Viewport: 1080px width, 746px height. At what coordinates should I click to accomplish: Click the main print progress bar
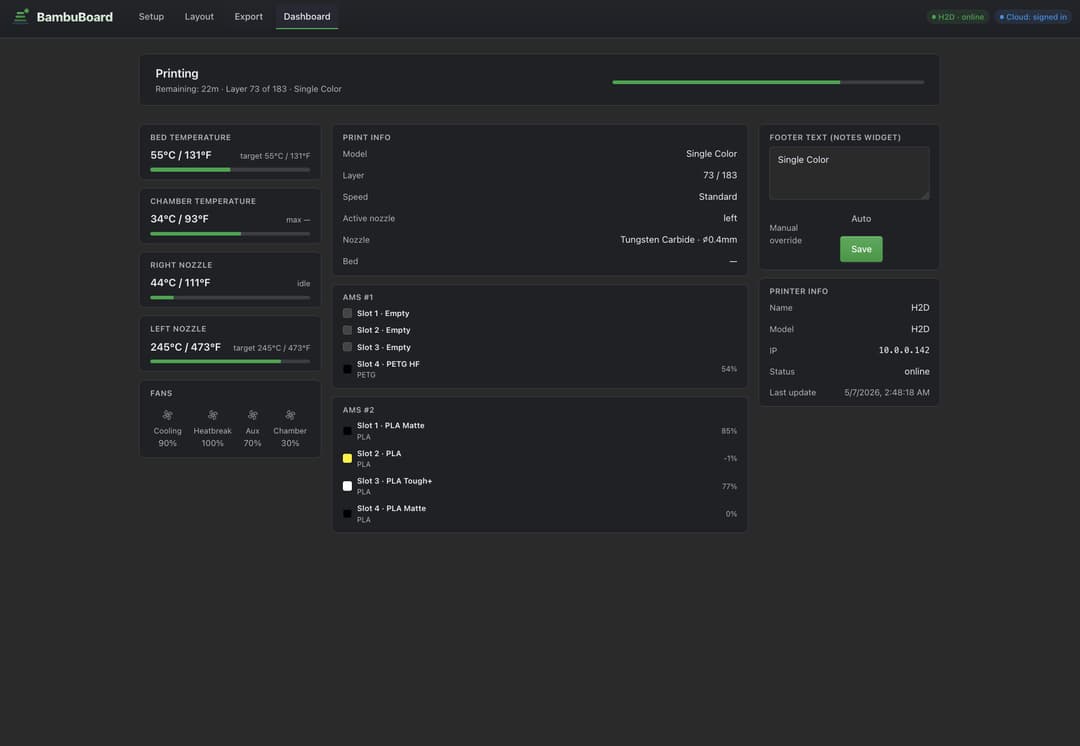(x=768, y=82)
